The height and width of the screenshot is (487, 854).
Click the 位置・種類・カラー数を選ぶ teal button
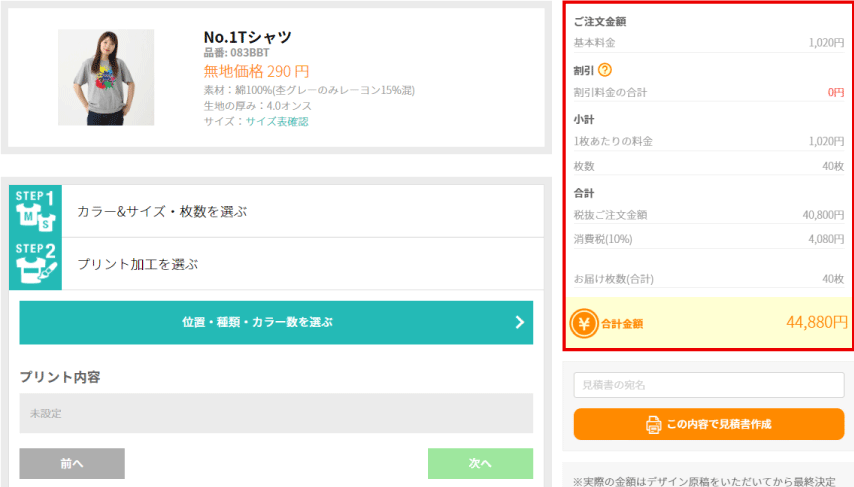tap(276, 322)
